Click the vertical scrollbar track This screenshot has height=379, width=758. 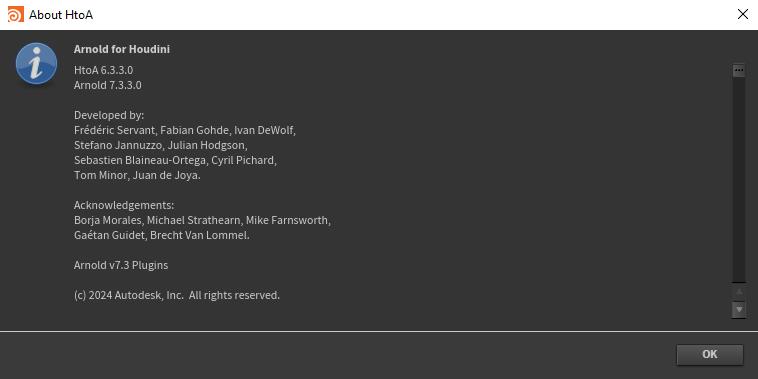tap(739, 179)
